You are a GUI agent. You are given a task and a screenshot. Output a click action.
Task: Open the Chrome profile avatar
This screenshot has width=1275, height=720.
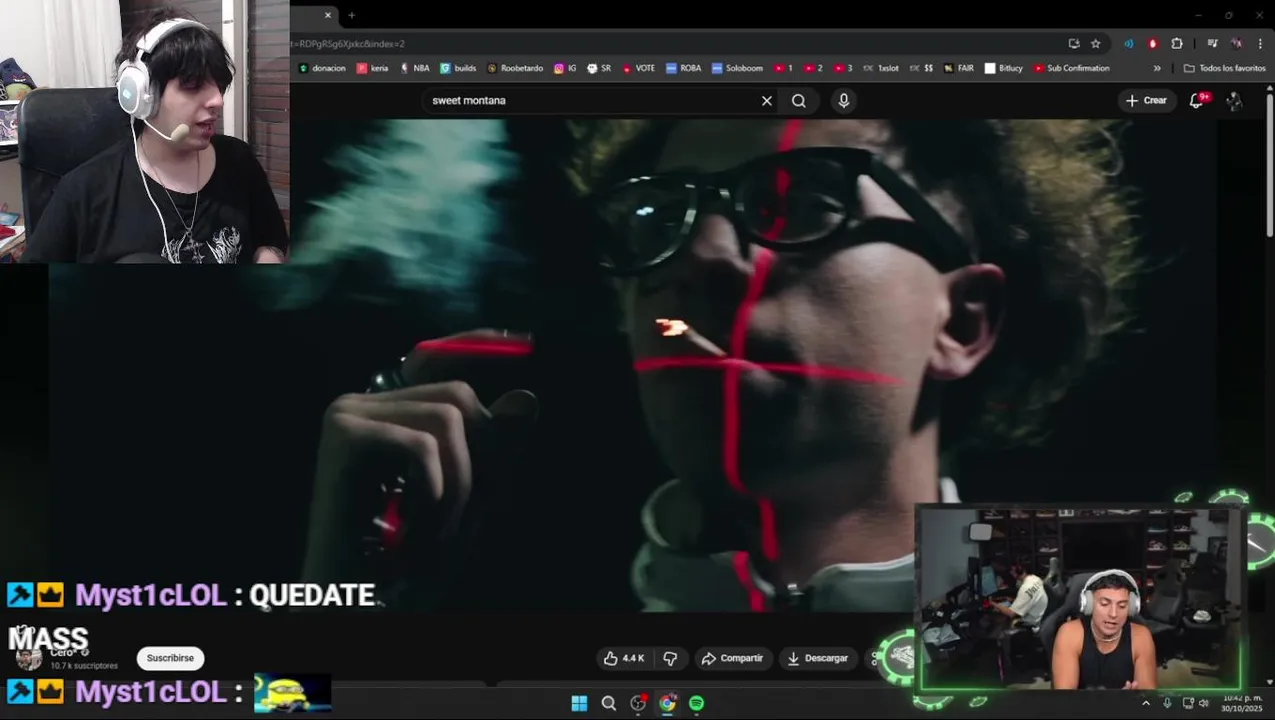coord(1237,44)
